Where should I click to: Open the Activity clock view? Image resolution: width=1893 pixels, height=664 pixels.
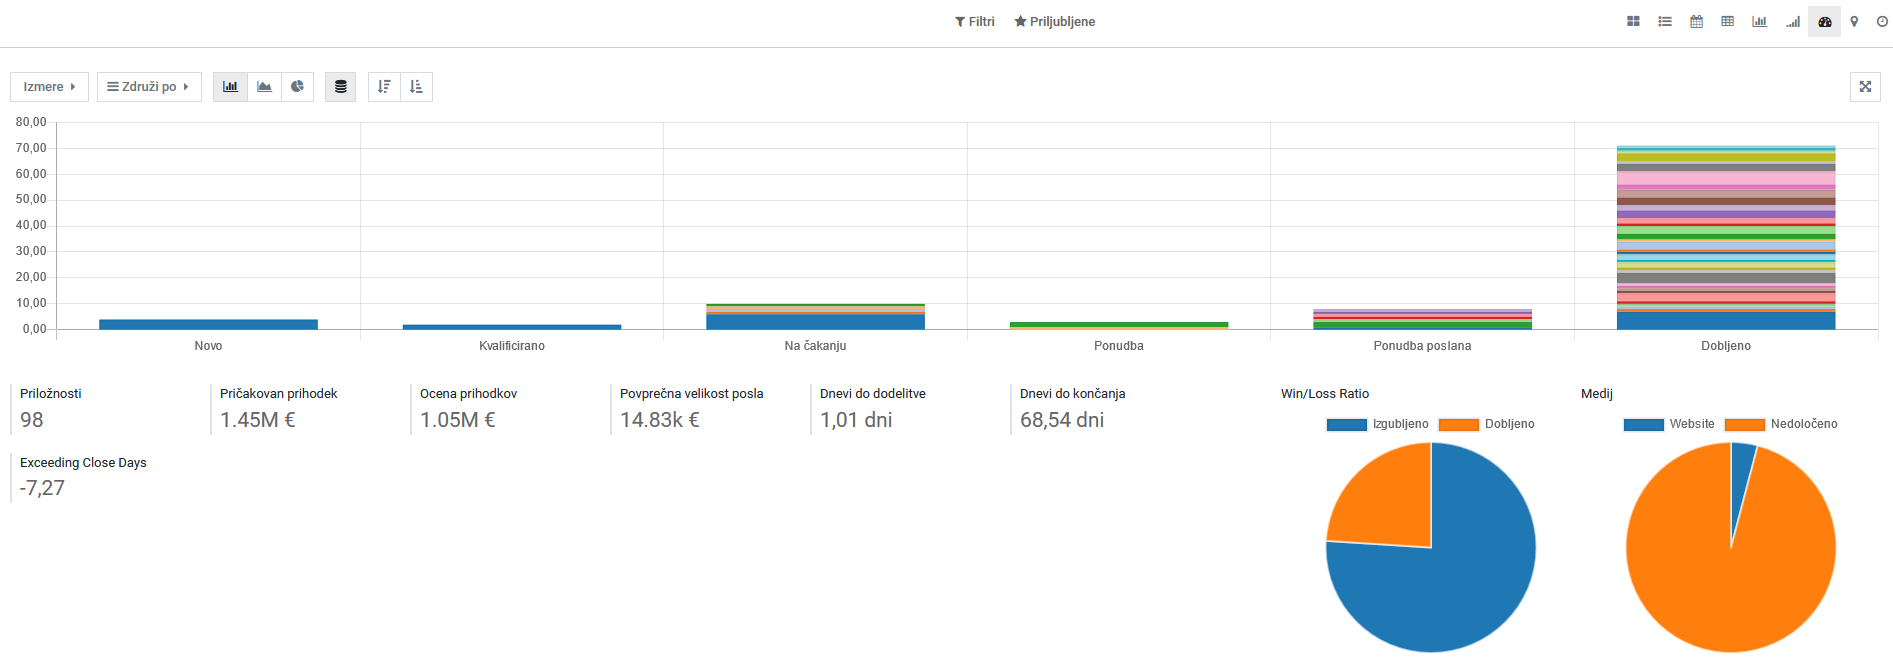click(1882, 22)
